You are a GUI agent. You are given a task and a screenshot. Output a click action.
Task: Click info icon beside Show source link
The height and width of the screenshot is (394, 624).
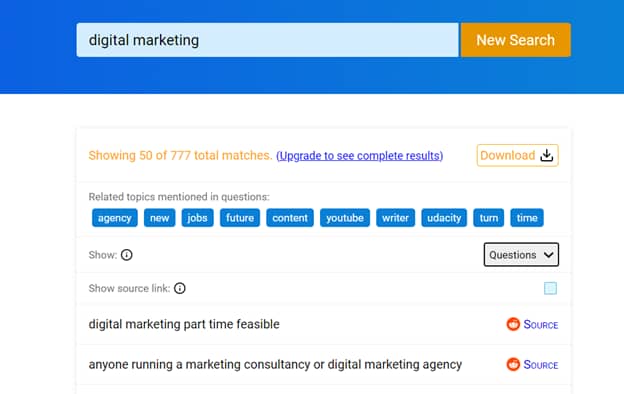179,288
